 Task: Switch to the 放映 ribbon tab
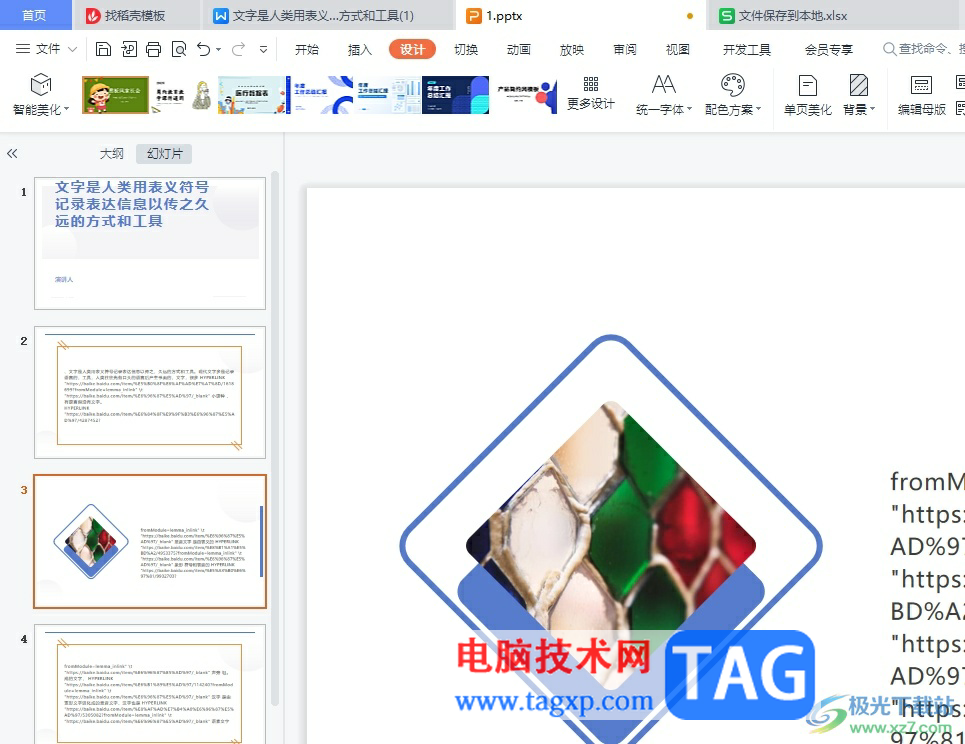pyautogui.click(x=572, y=50)
